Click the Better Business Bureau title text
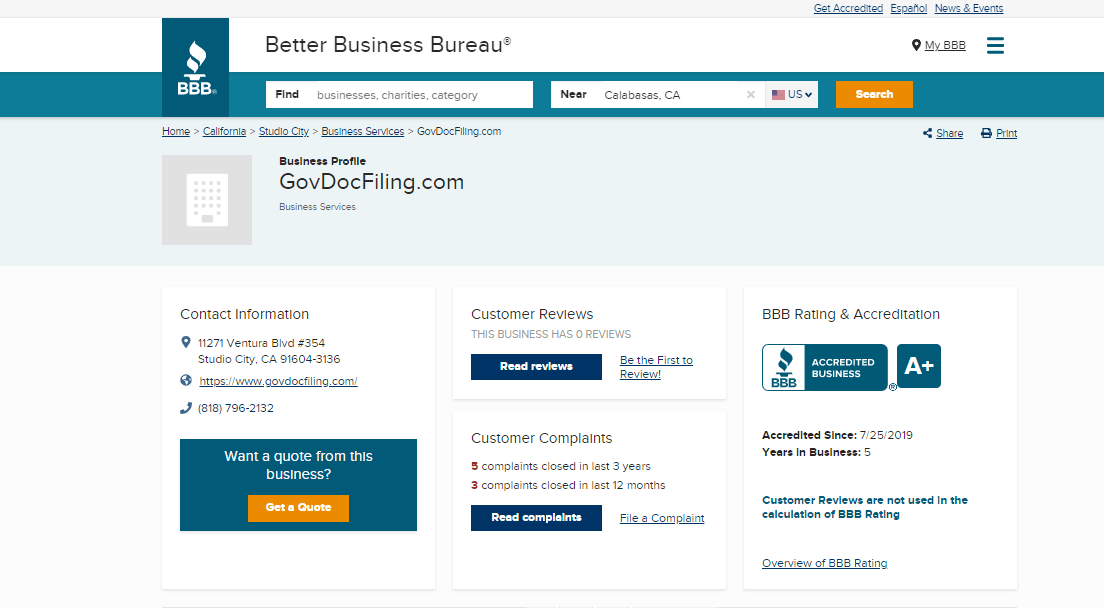The height and width of the screenshot is (608, 1104). tap(388, 45)
